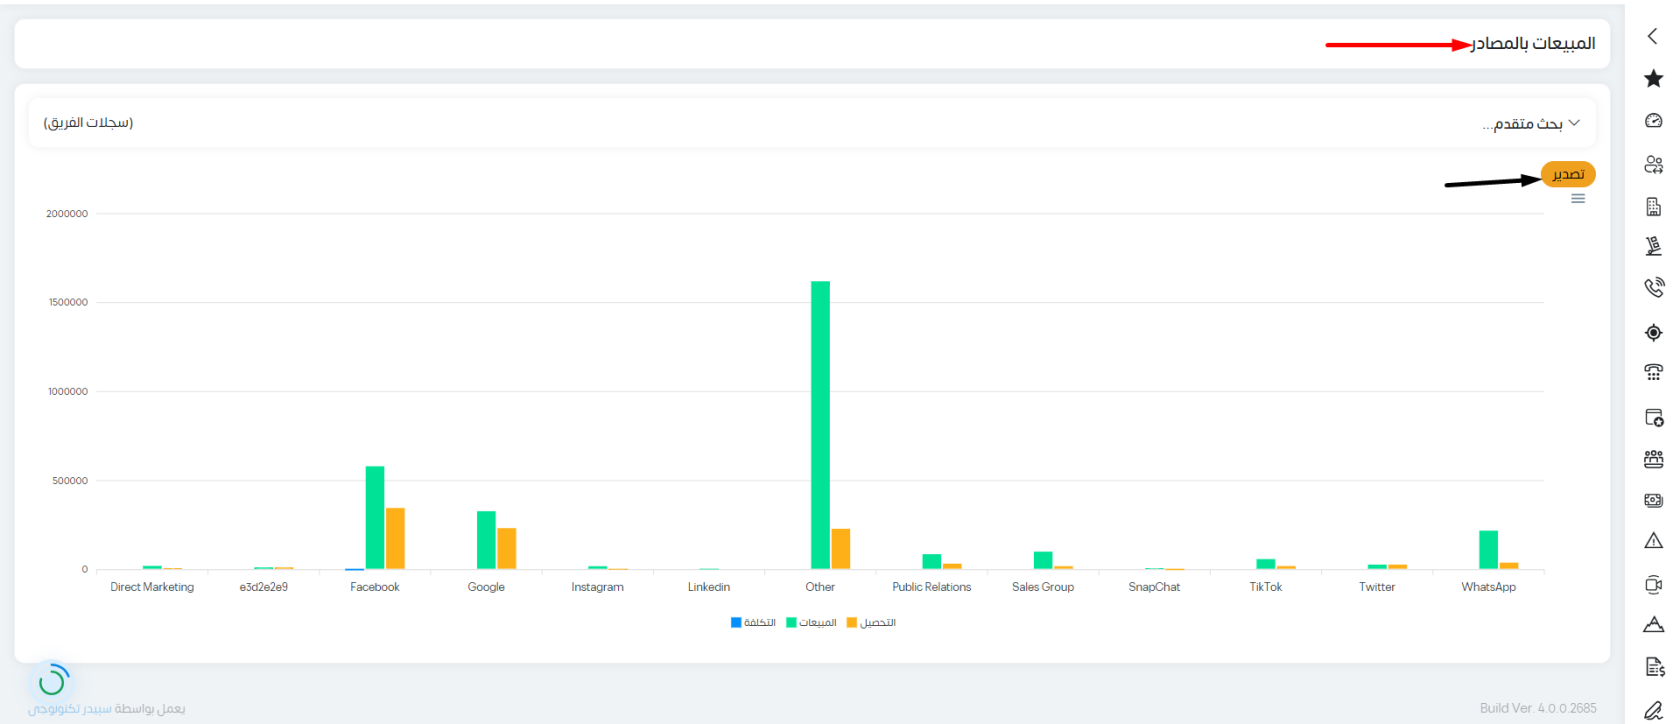
Task: Toggle التكلفة series in chart legend
Action: click(x=753, y=622)
